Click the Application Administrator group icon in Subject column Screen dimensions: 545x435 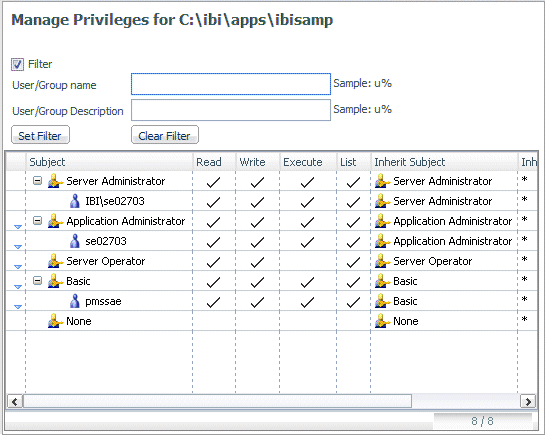click(x=55, y=221)
